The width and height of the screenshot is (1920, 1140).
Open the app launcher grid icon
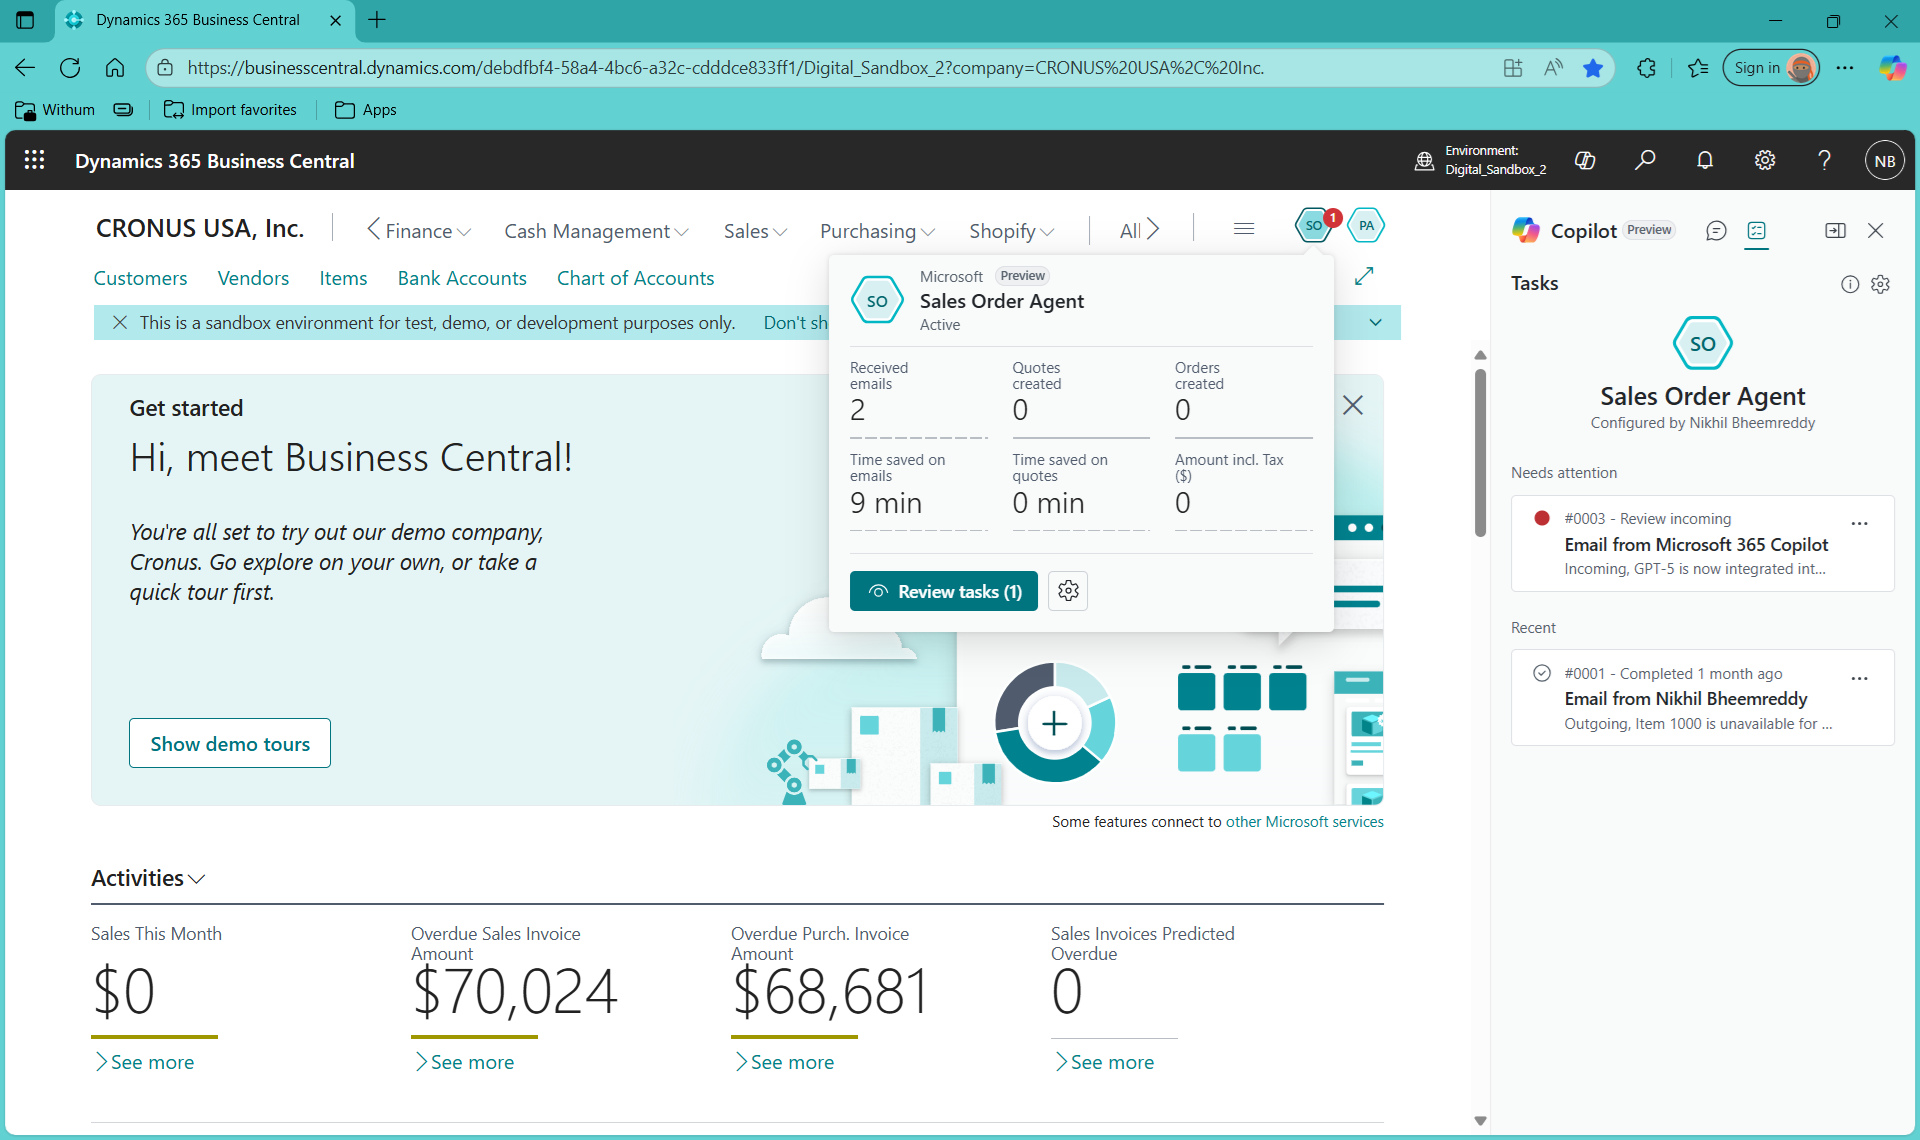click(x=33, y=160)
